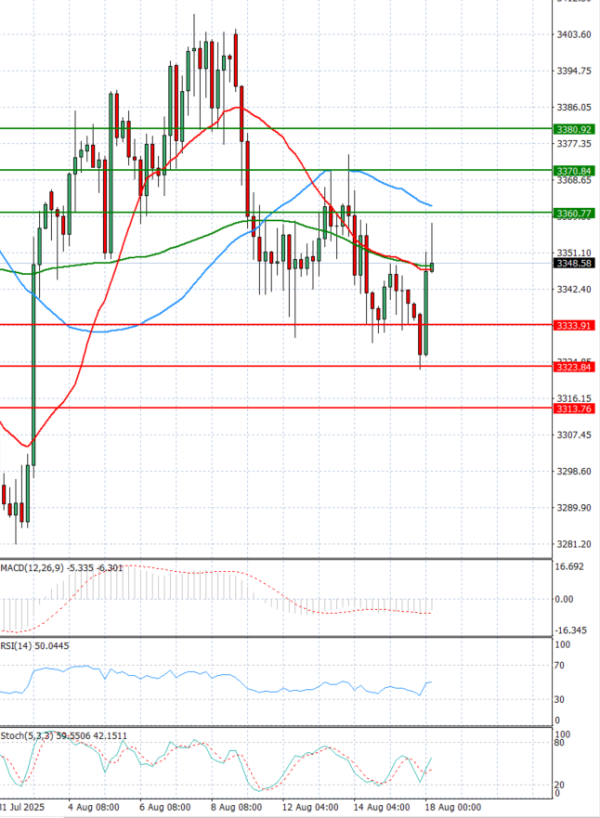Click the 3281.20 price axis value
Image resolution: width=600 pixels, height=818 pixels.
pyautogui.click(x=574, y=545)
